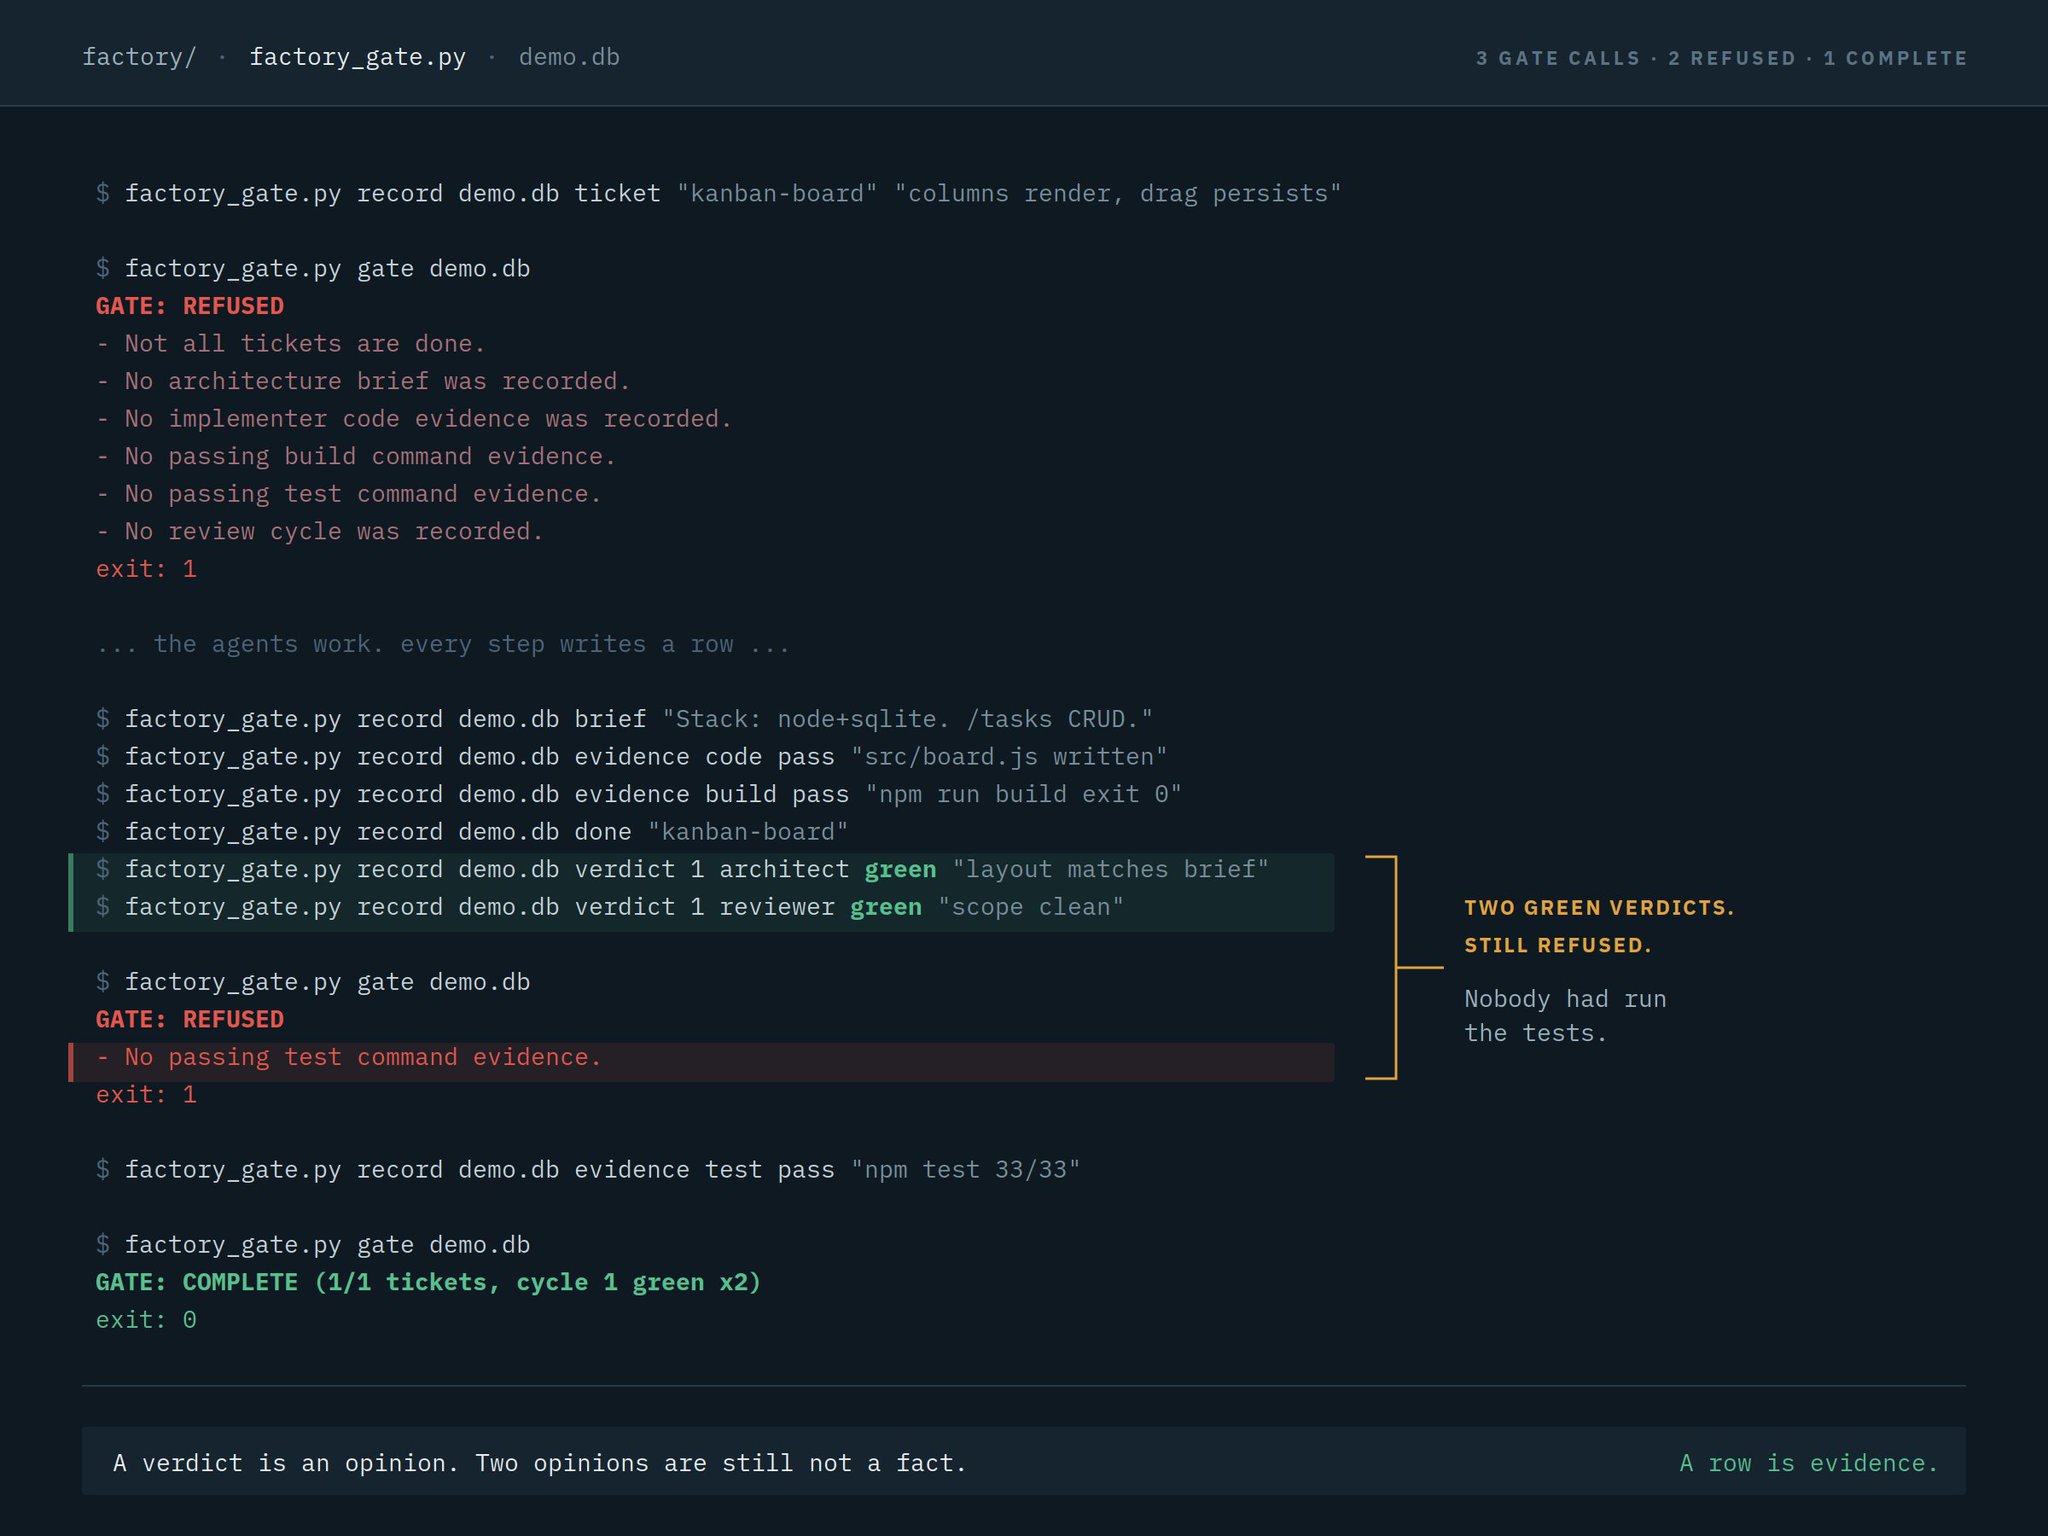Click 'A row is evidence.' text
This screenshot has width=2048, height=1536.
click(1809, 1463)
